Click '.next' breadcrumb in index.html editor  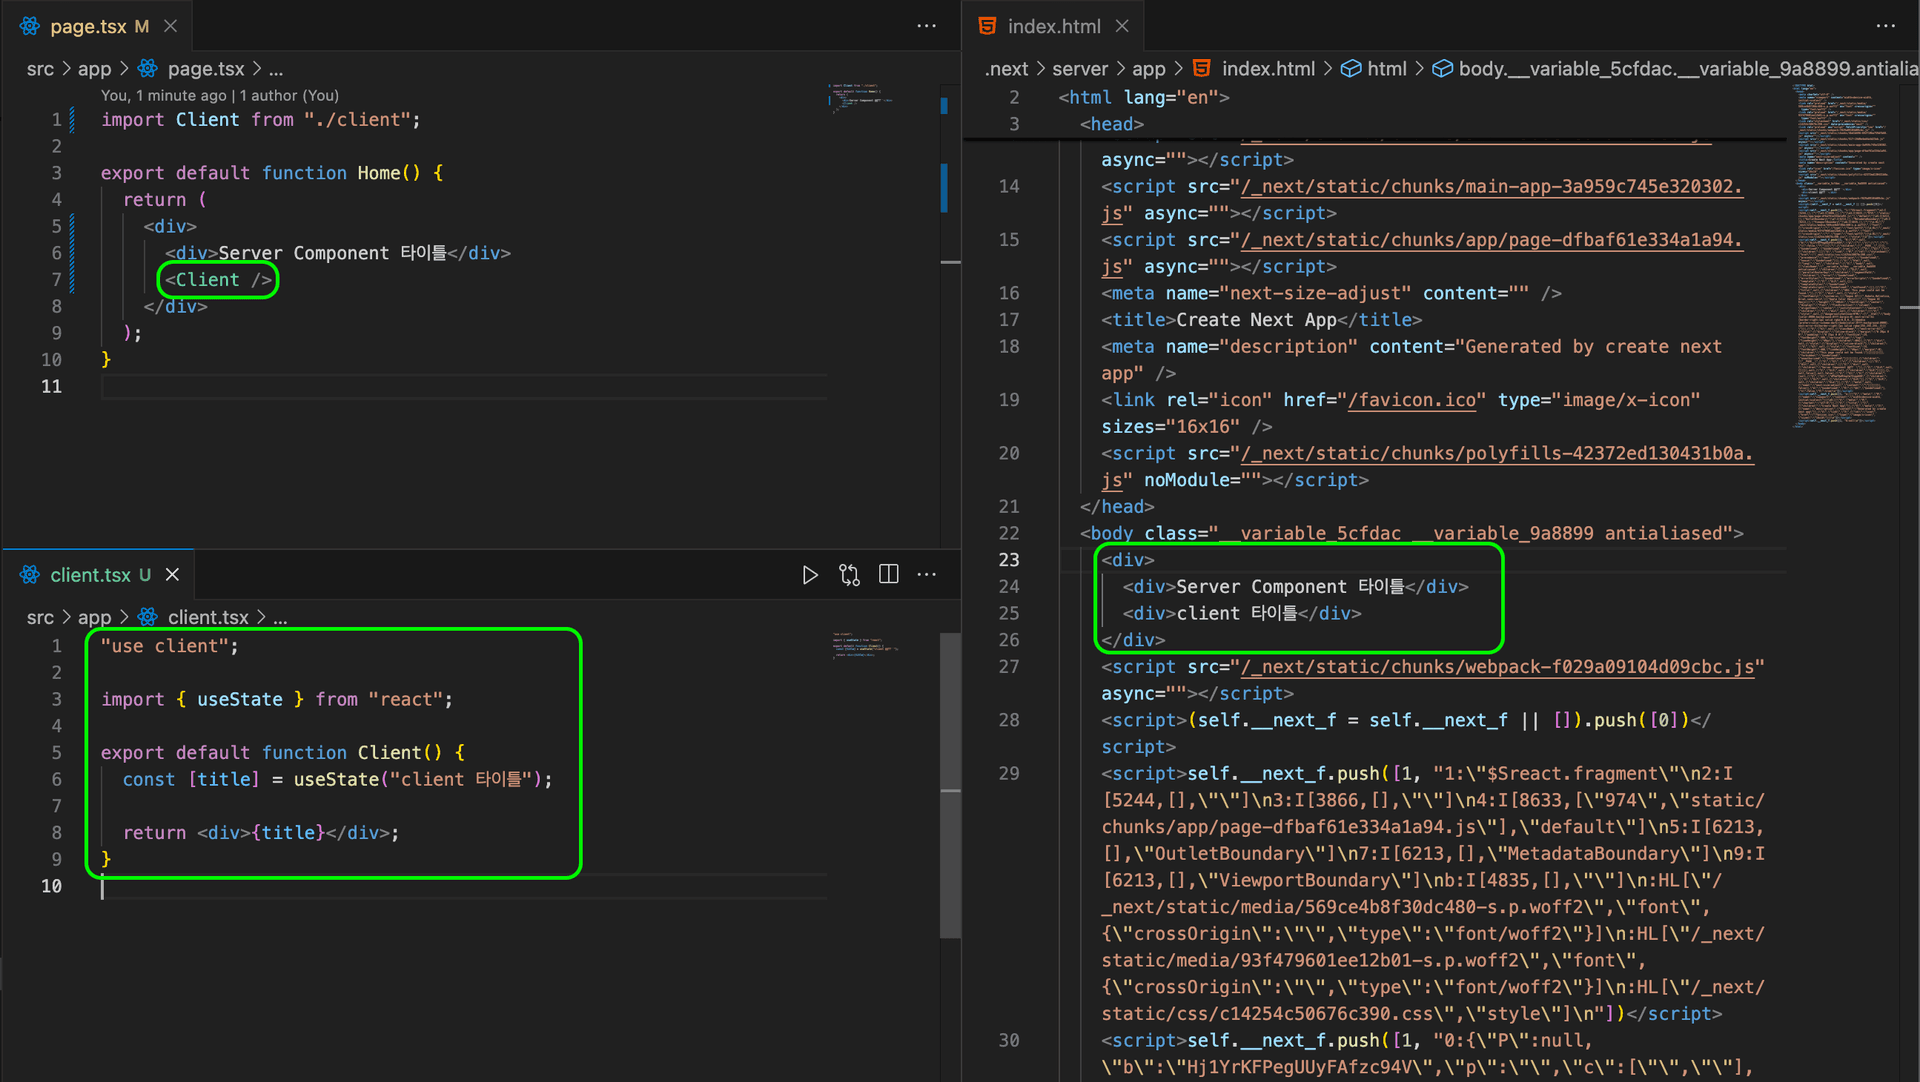[x=1006, y=69]
